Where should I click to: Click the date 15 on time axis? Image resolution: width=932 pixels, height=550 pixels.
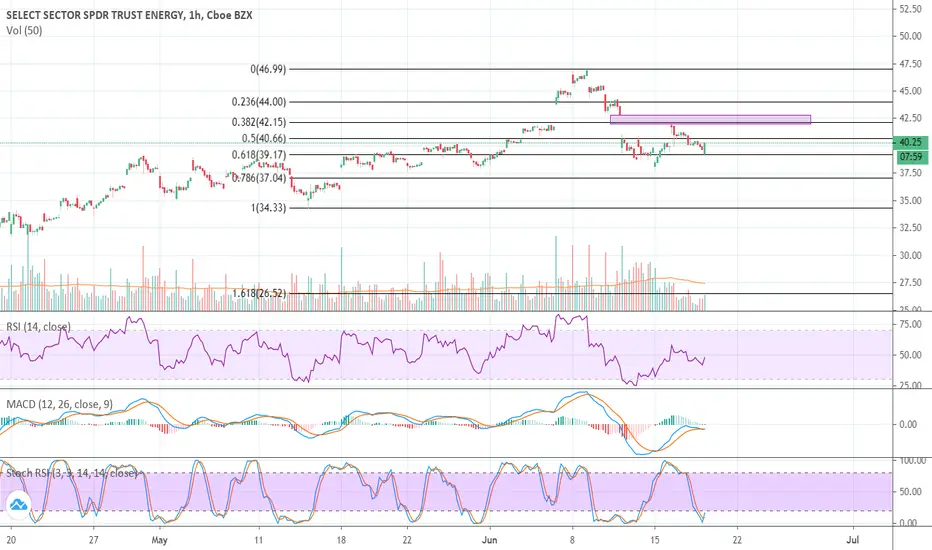(x=654, y=540)
